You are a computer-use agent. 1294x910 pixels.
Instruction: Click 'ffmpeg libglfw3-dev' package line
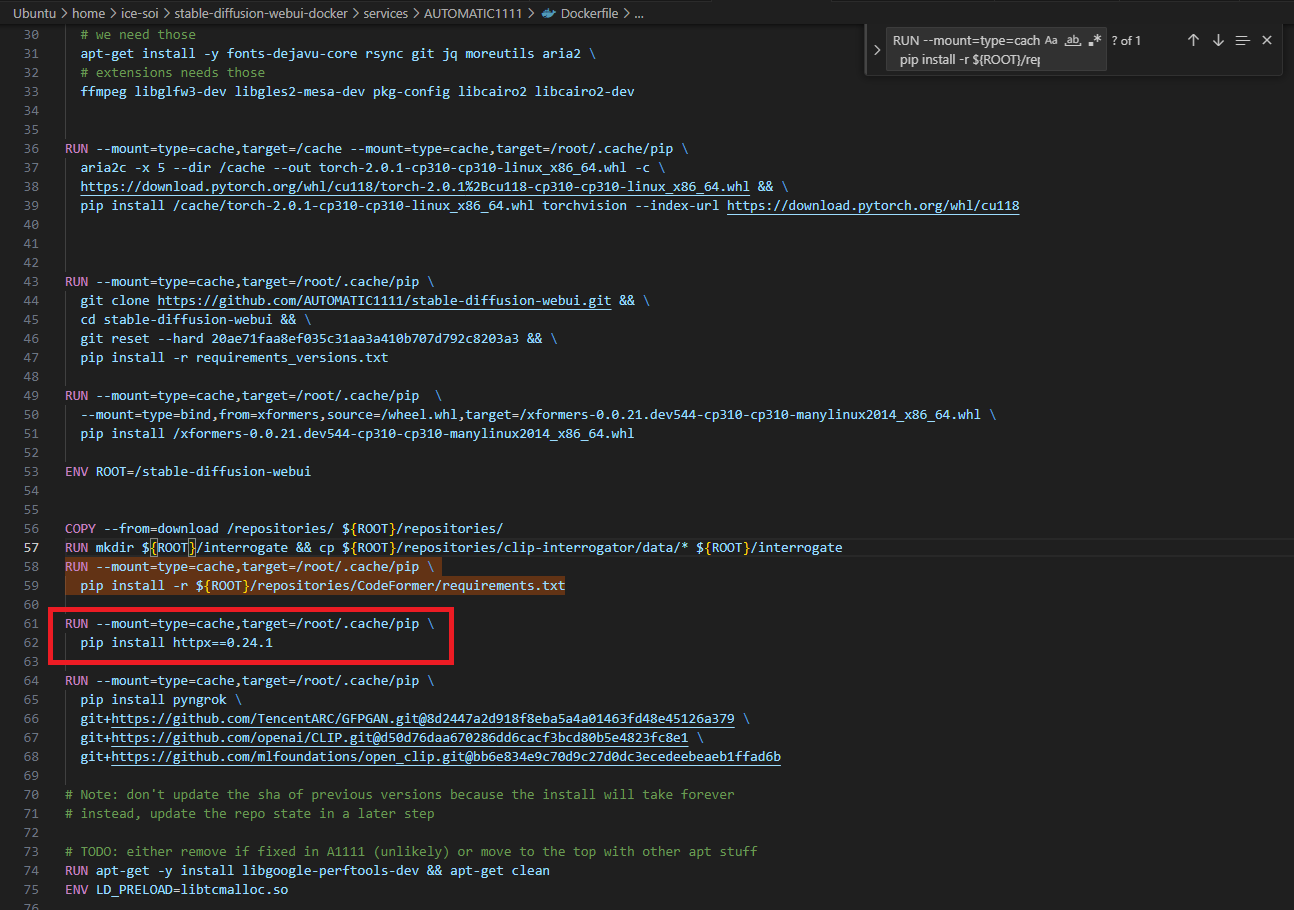pos(357,92)
